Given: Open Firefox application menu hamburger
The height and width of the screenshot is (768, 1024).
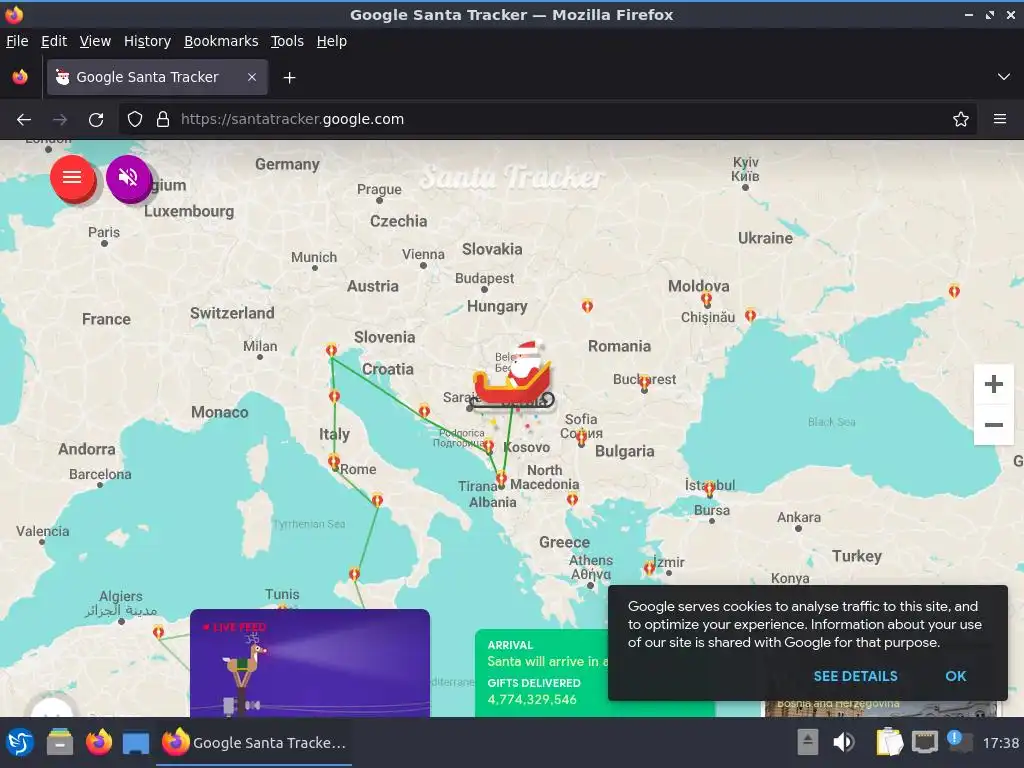Looking at the screenshot, I should (999, 120).
